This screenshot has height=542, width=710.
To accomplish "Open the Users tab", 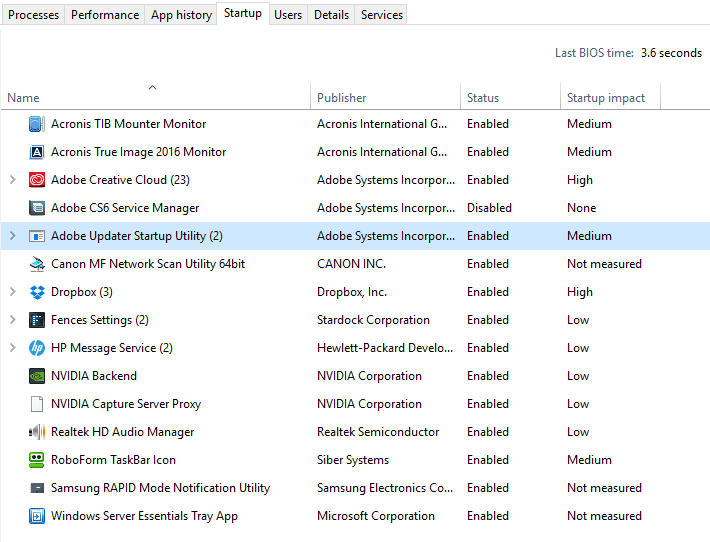I will 288,15.
